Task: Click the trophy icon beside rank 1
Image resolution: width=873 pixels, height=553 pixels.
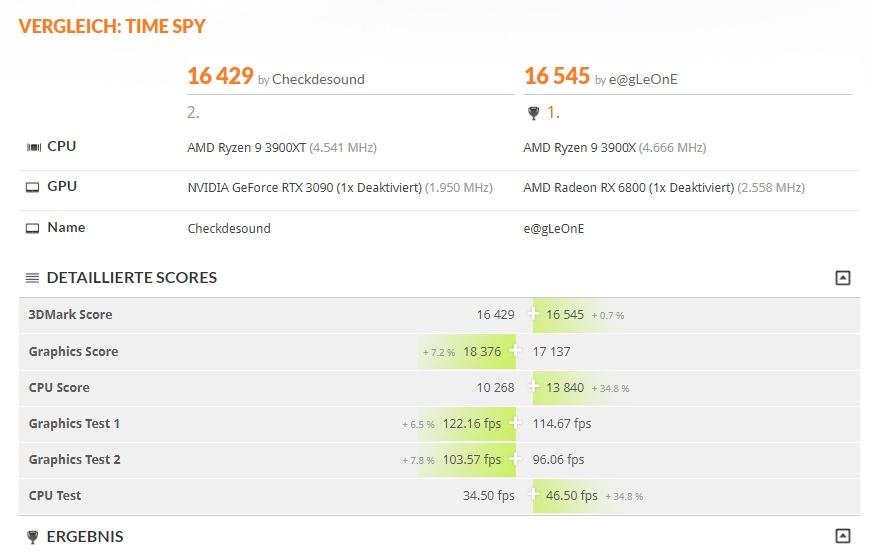Action: pos(533,113)
